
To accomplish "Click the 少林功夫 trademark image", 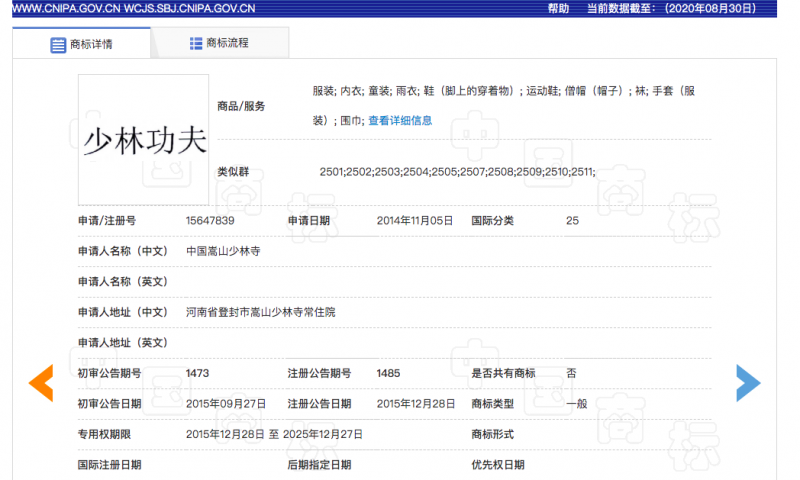I will point(143,140).
